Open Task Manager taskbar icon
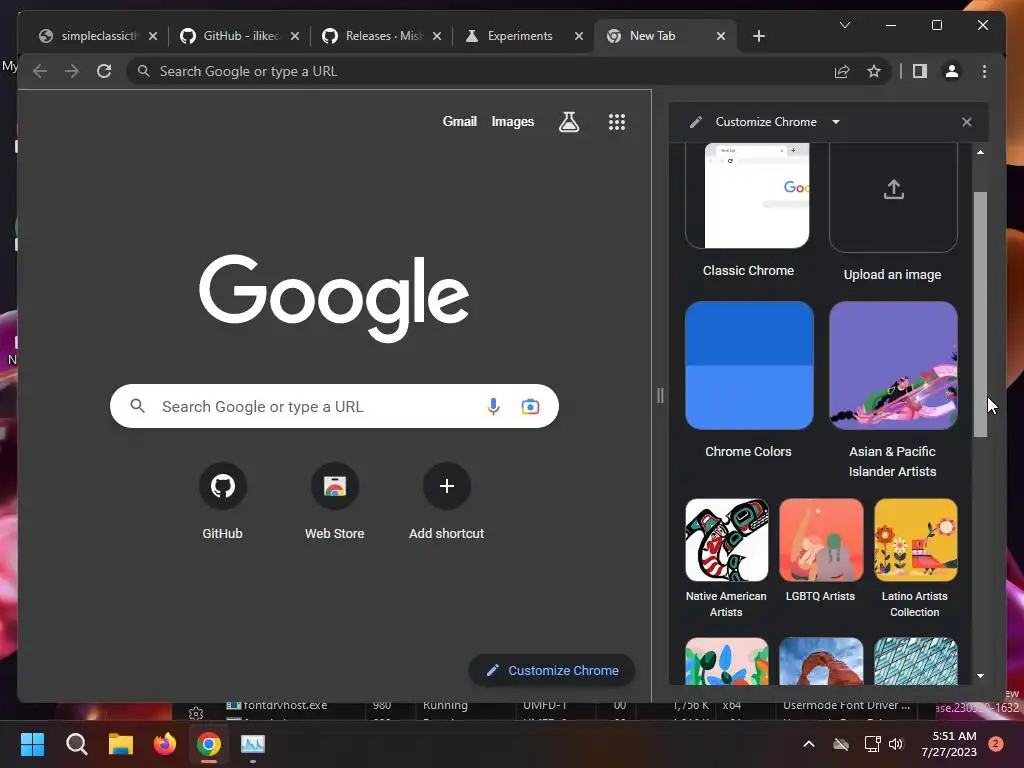1024x768 pixels. (253, 744)
